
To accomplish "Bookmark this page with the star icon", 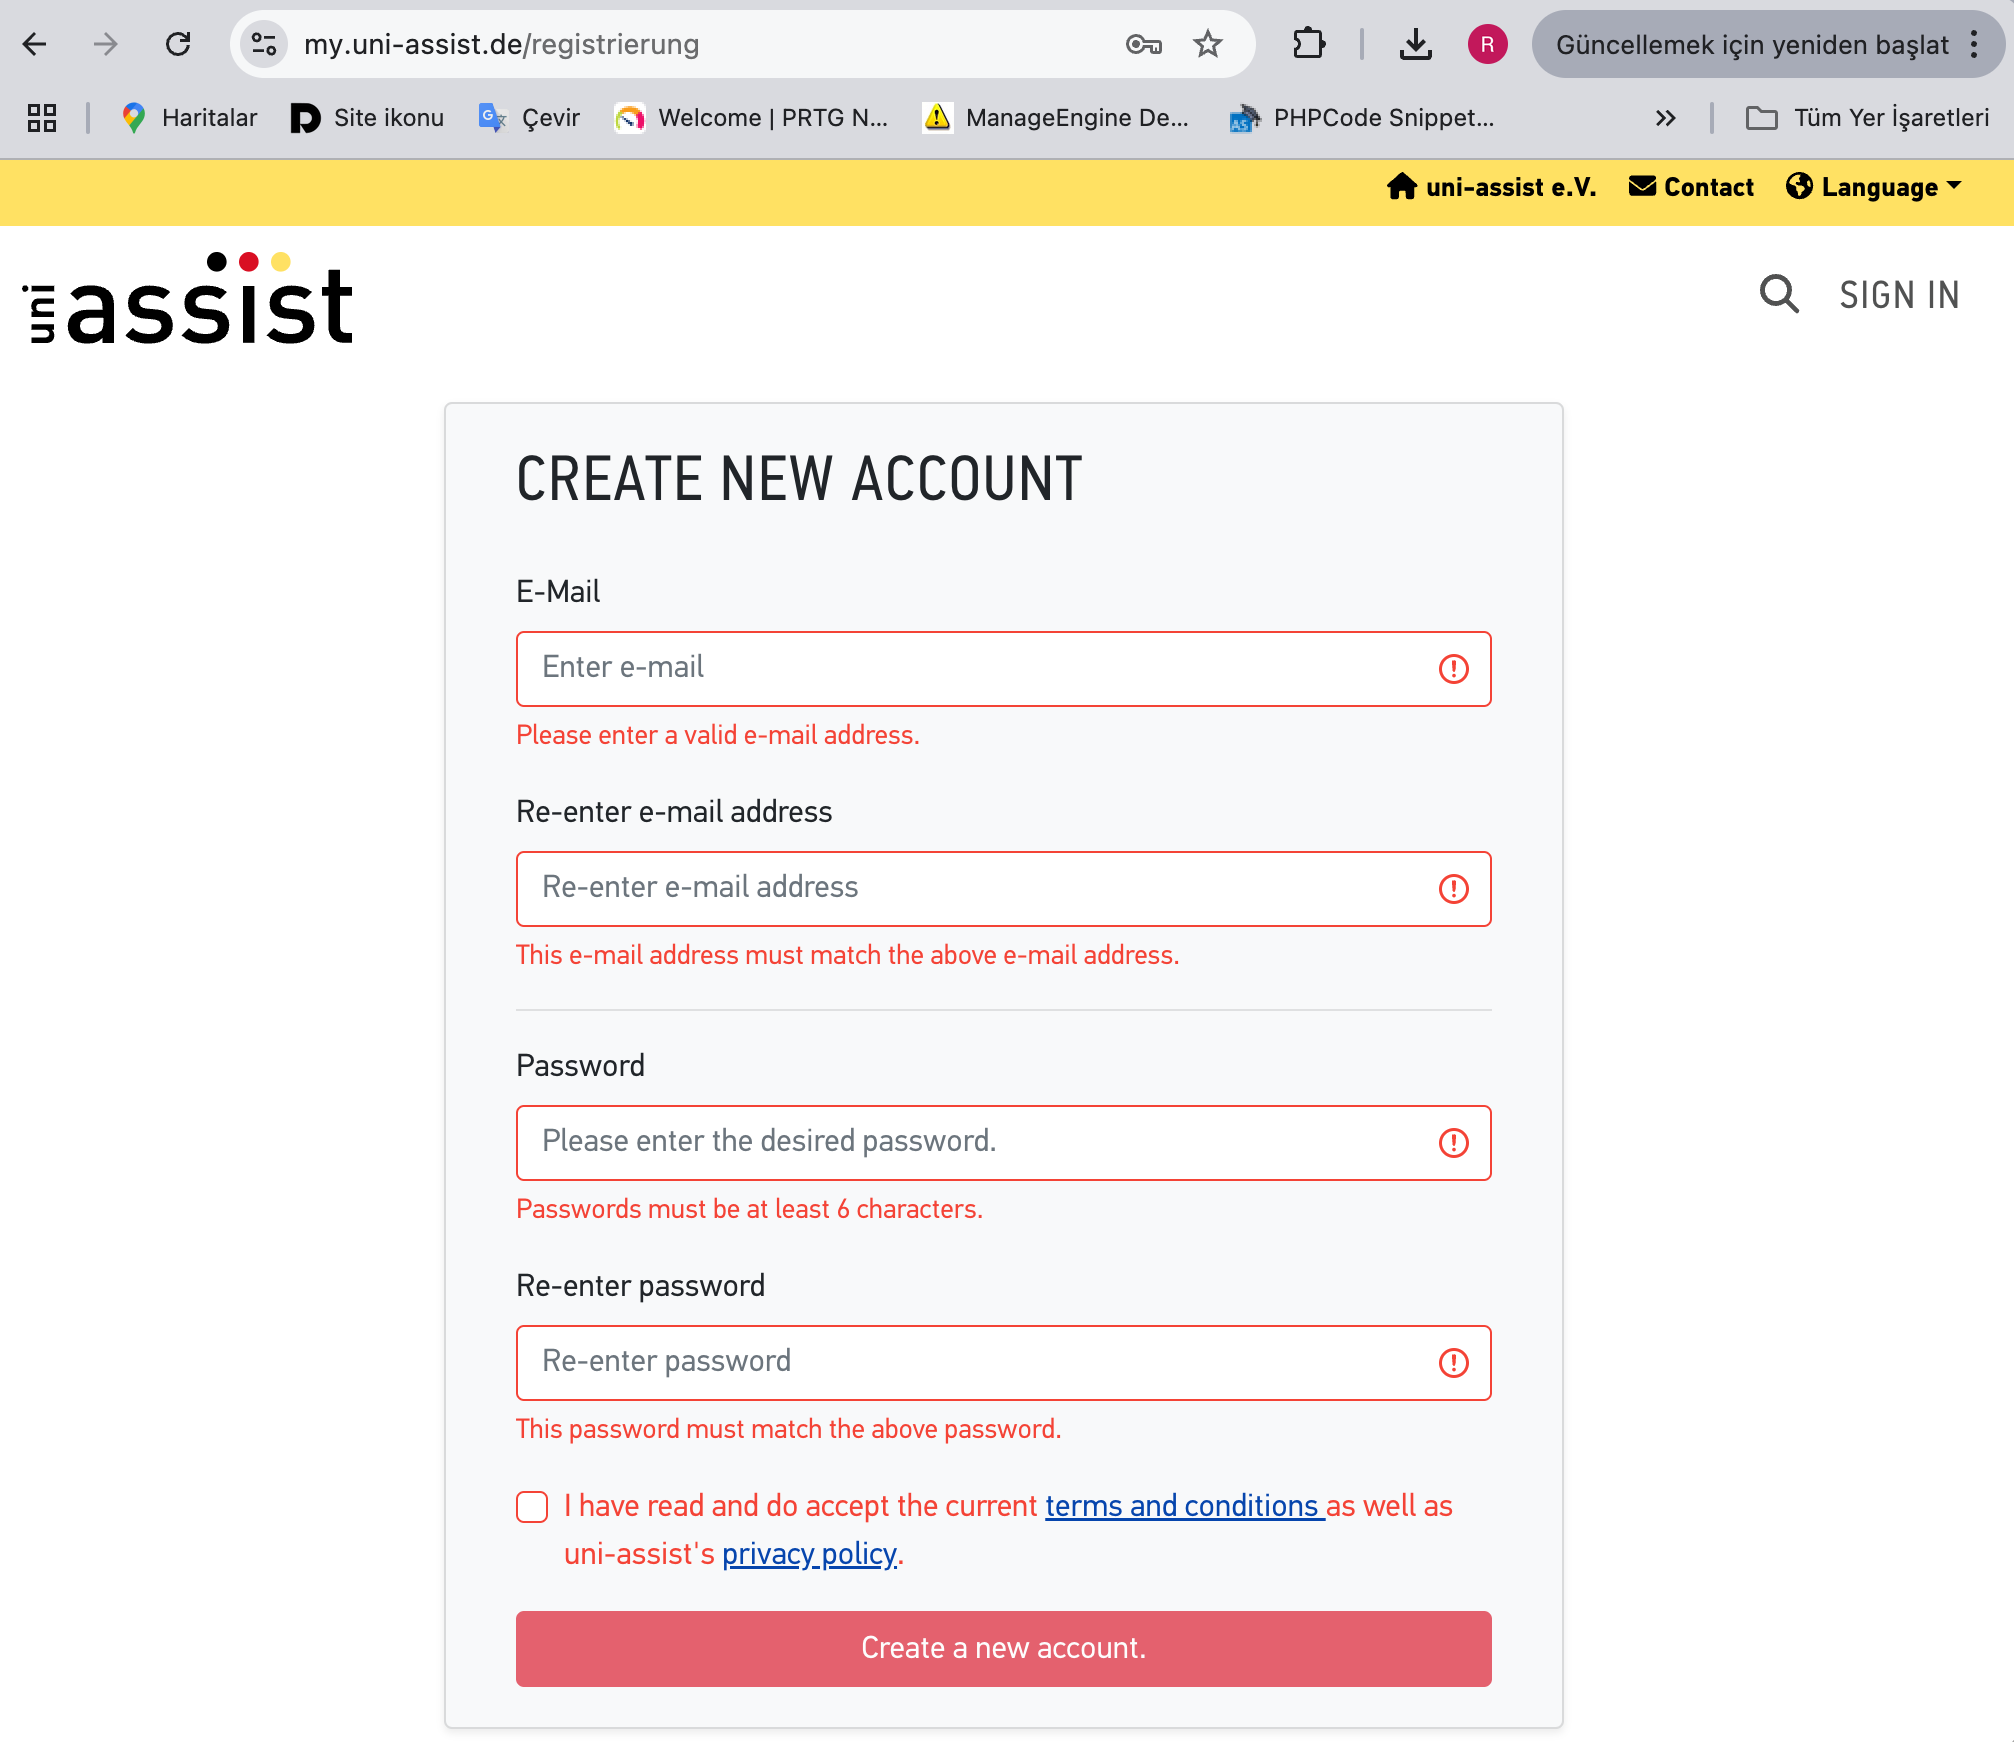I will [x=1208, y=44].
